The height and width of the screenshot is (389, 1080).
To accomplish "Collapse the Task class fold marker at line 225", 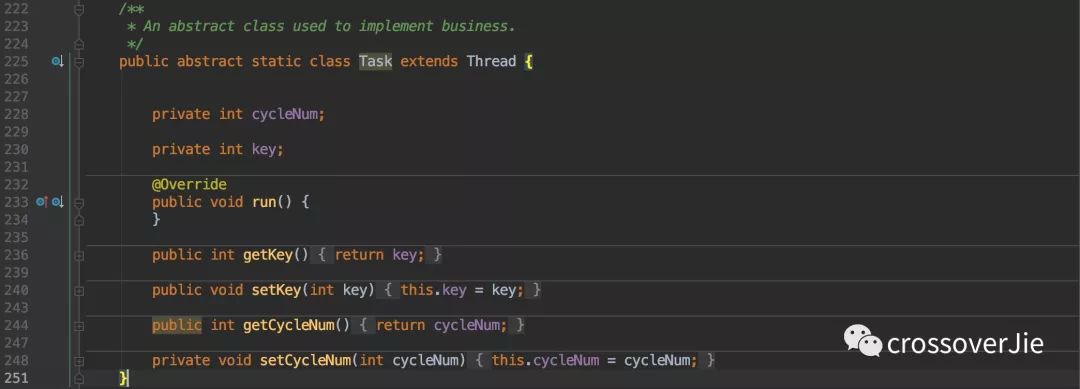I will coord(79,62).
